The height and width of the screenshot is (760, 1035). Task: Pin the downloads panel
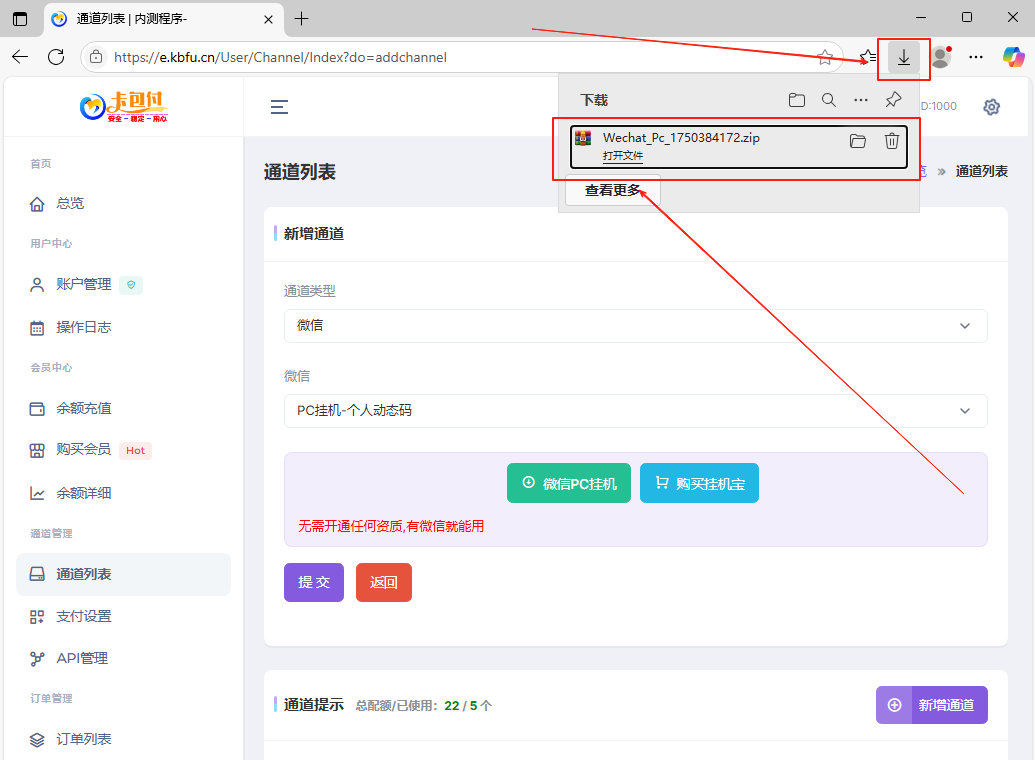point(892,99)
